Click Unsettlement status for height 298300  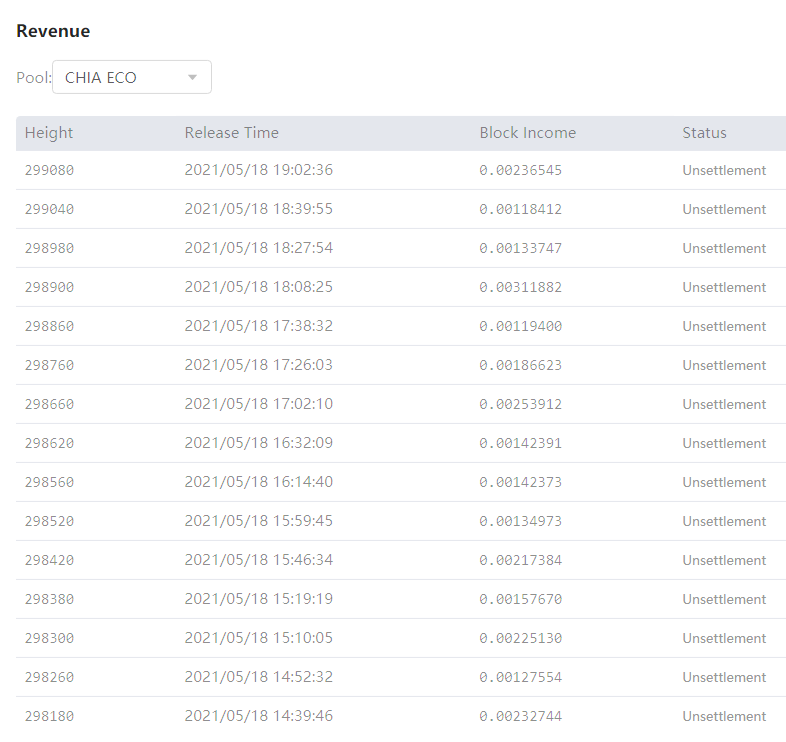pyautogui.click(x=724, y=638)
